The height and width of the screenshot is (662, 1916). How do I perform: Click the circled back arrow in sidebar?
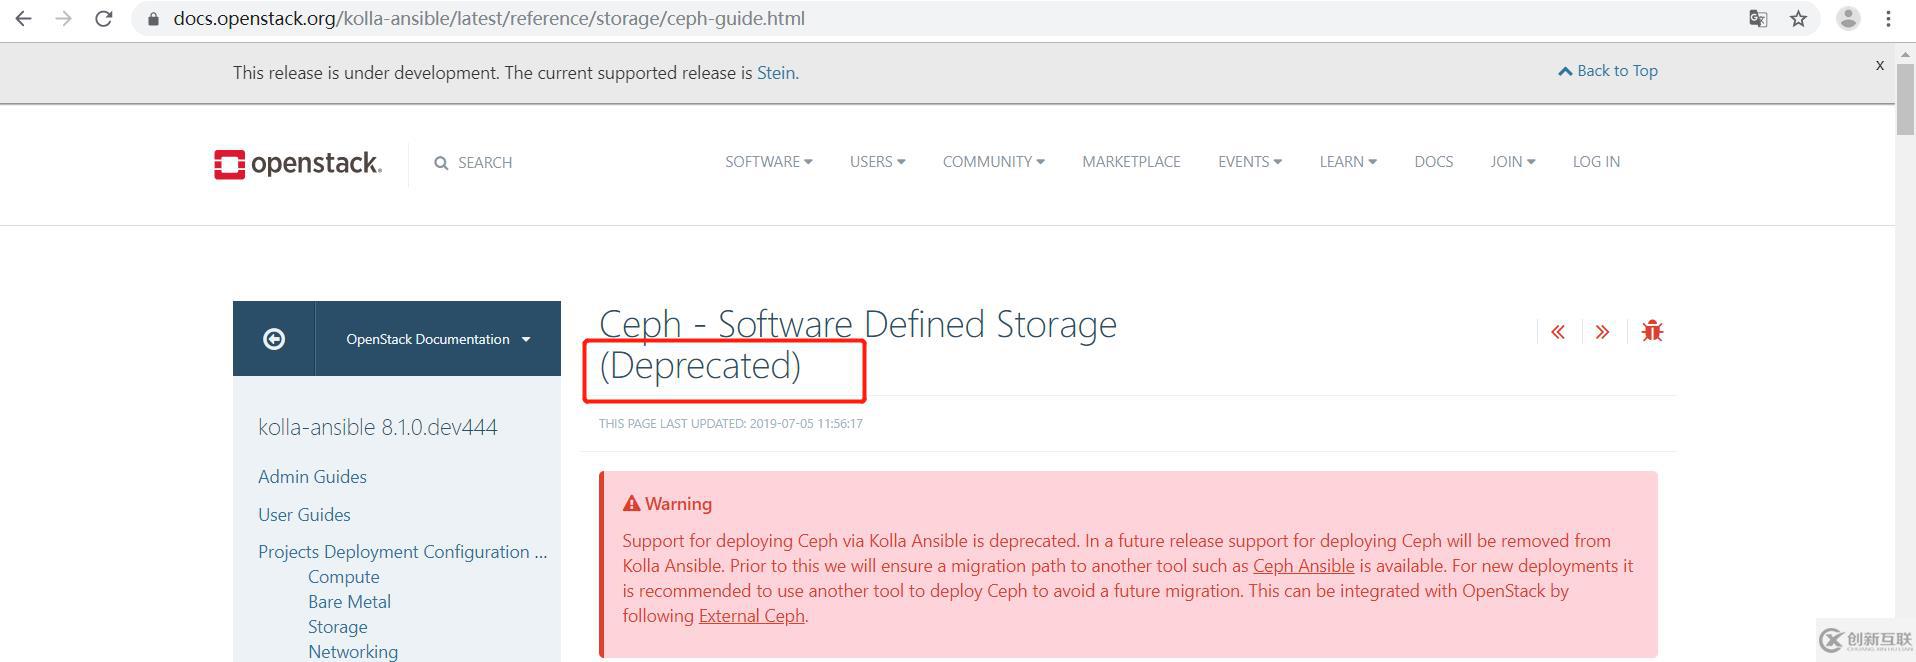[x=274, y=339]
